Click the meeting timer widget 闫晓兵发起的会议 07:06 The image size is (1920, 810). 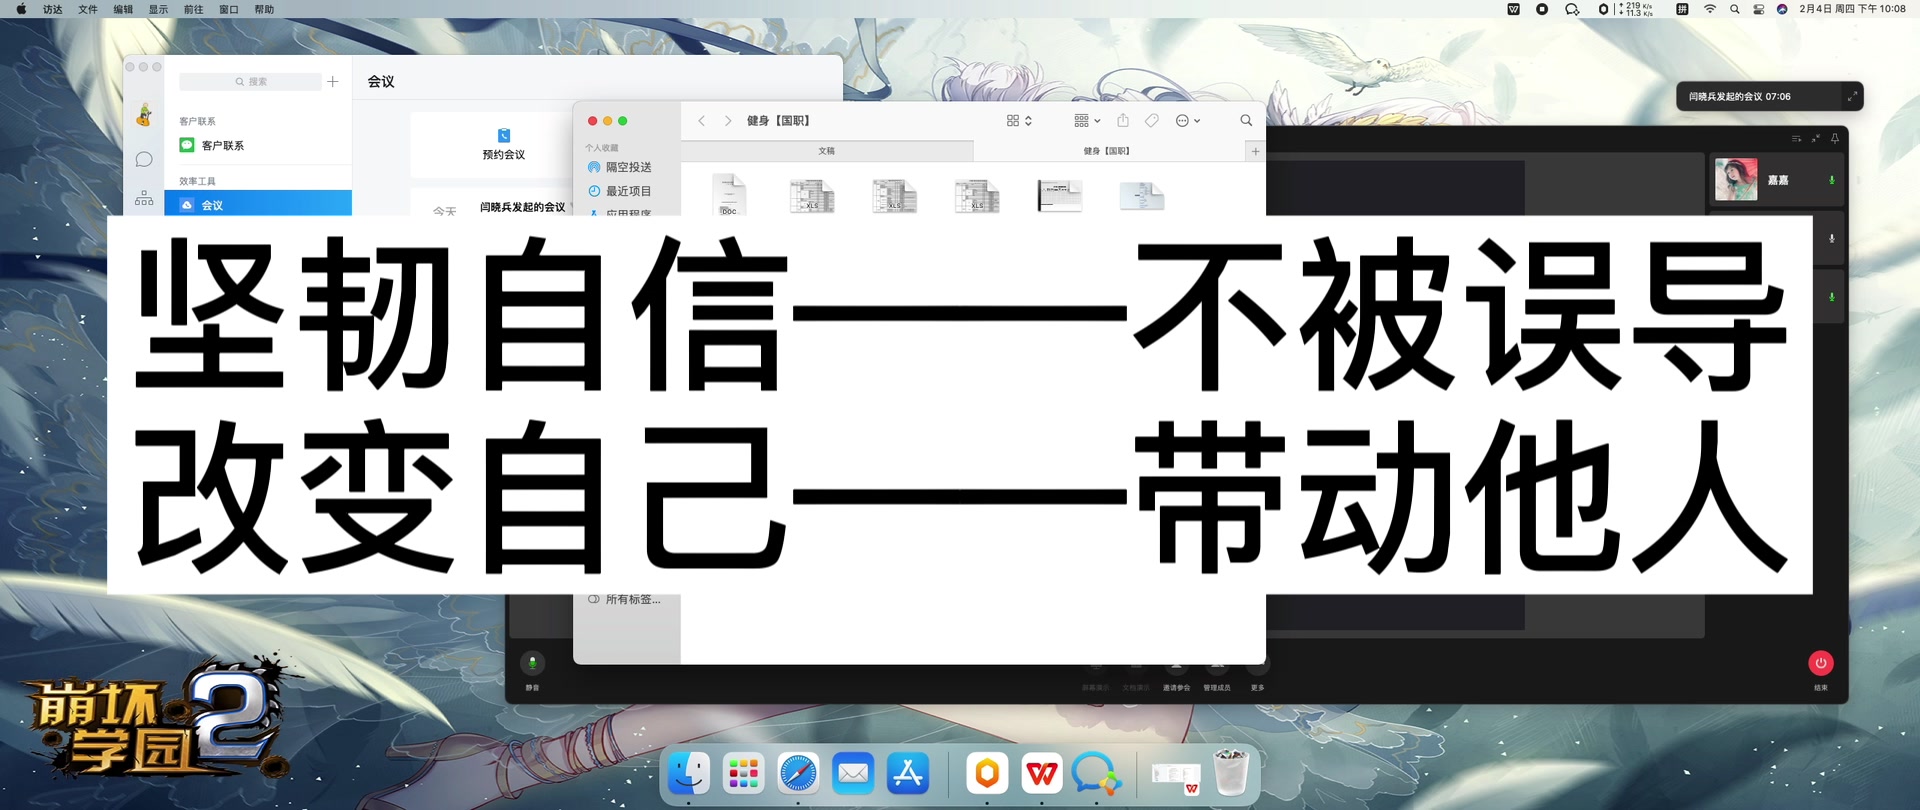(x=1740, y=96)
